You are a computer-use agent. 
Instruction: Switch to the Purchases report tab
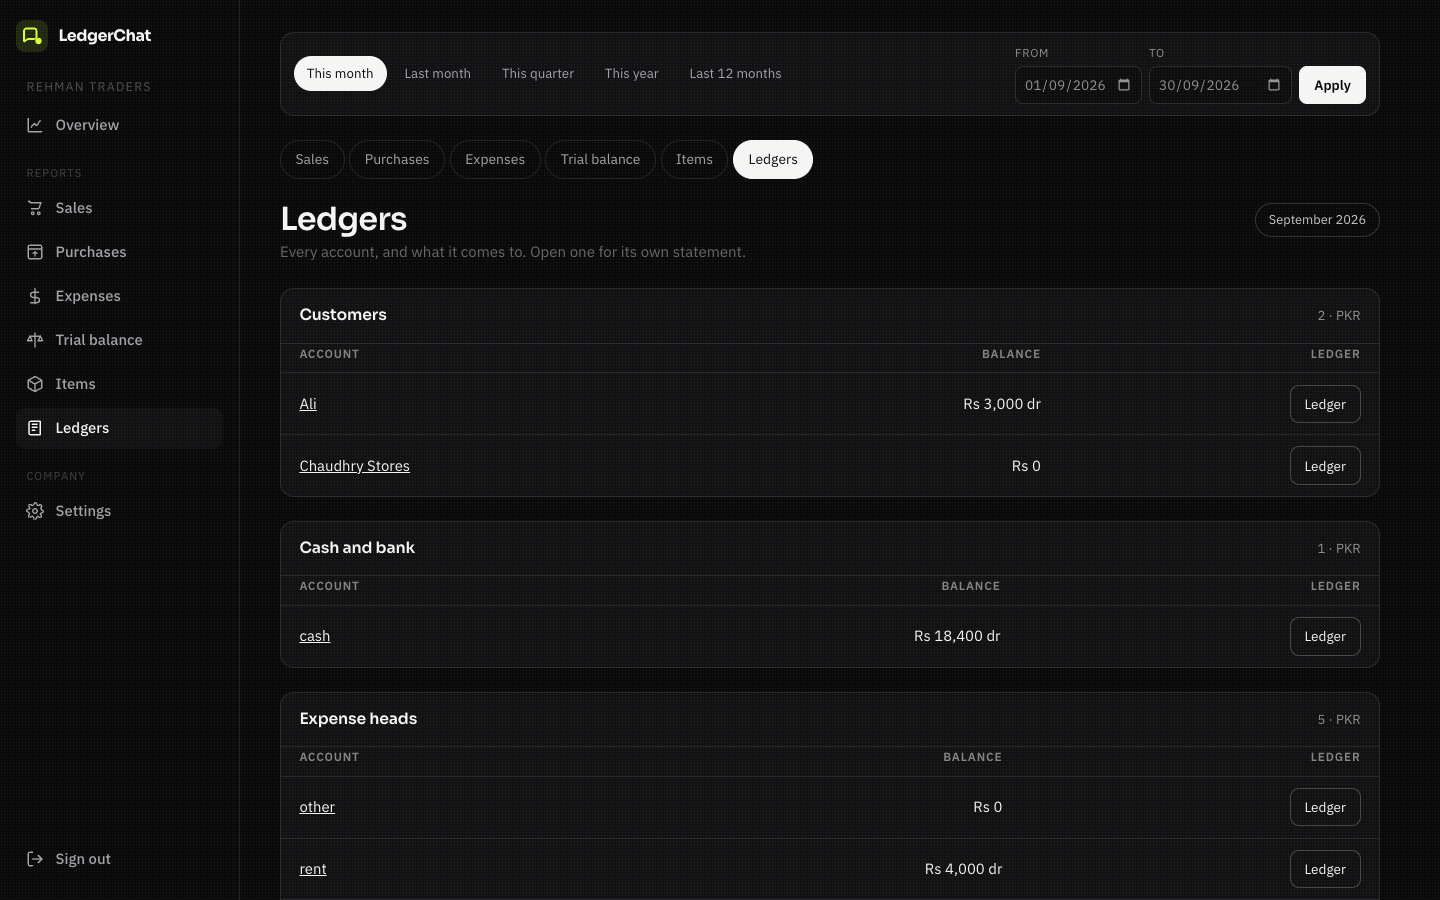pos(397,160)
